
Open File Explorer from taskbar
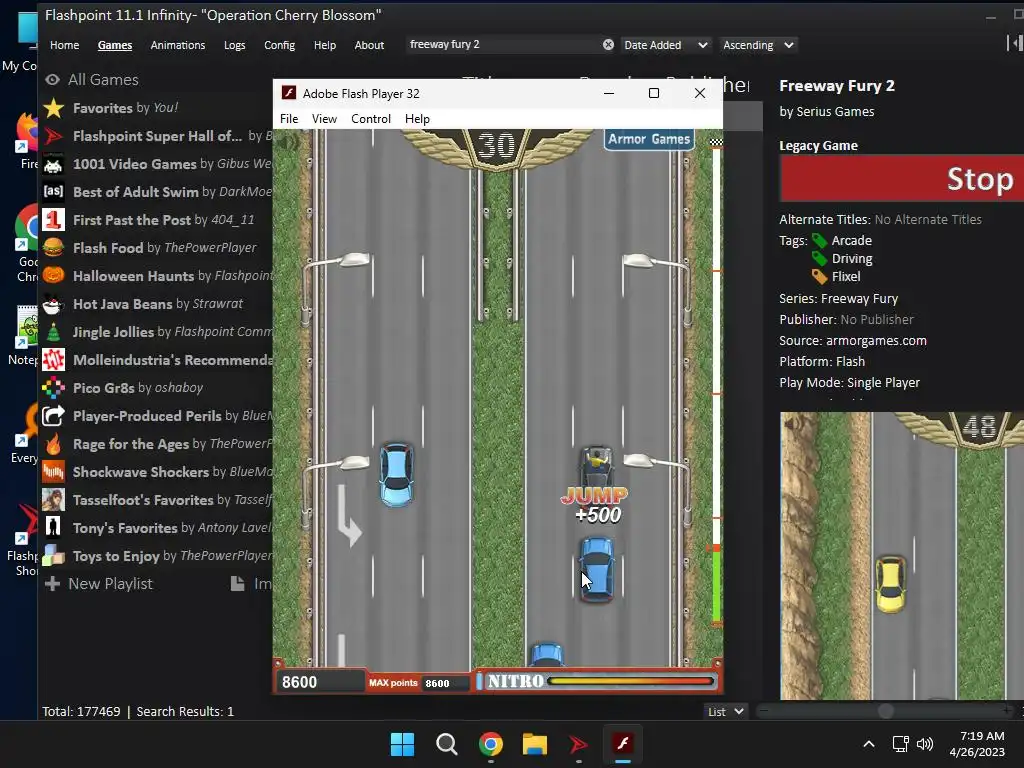click(534, 744)
